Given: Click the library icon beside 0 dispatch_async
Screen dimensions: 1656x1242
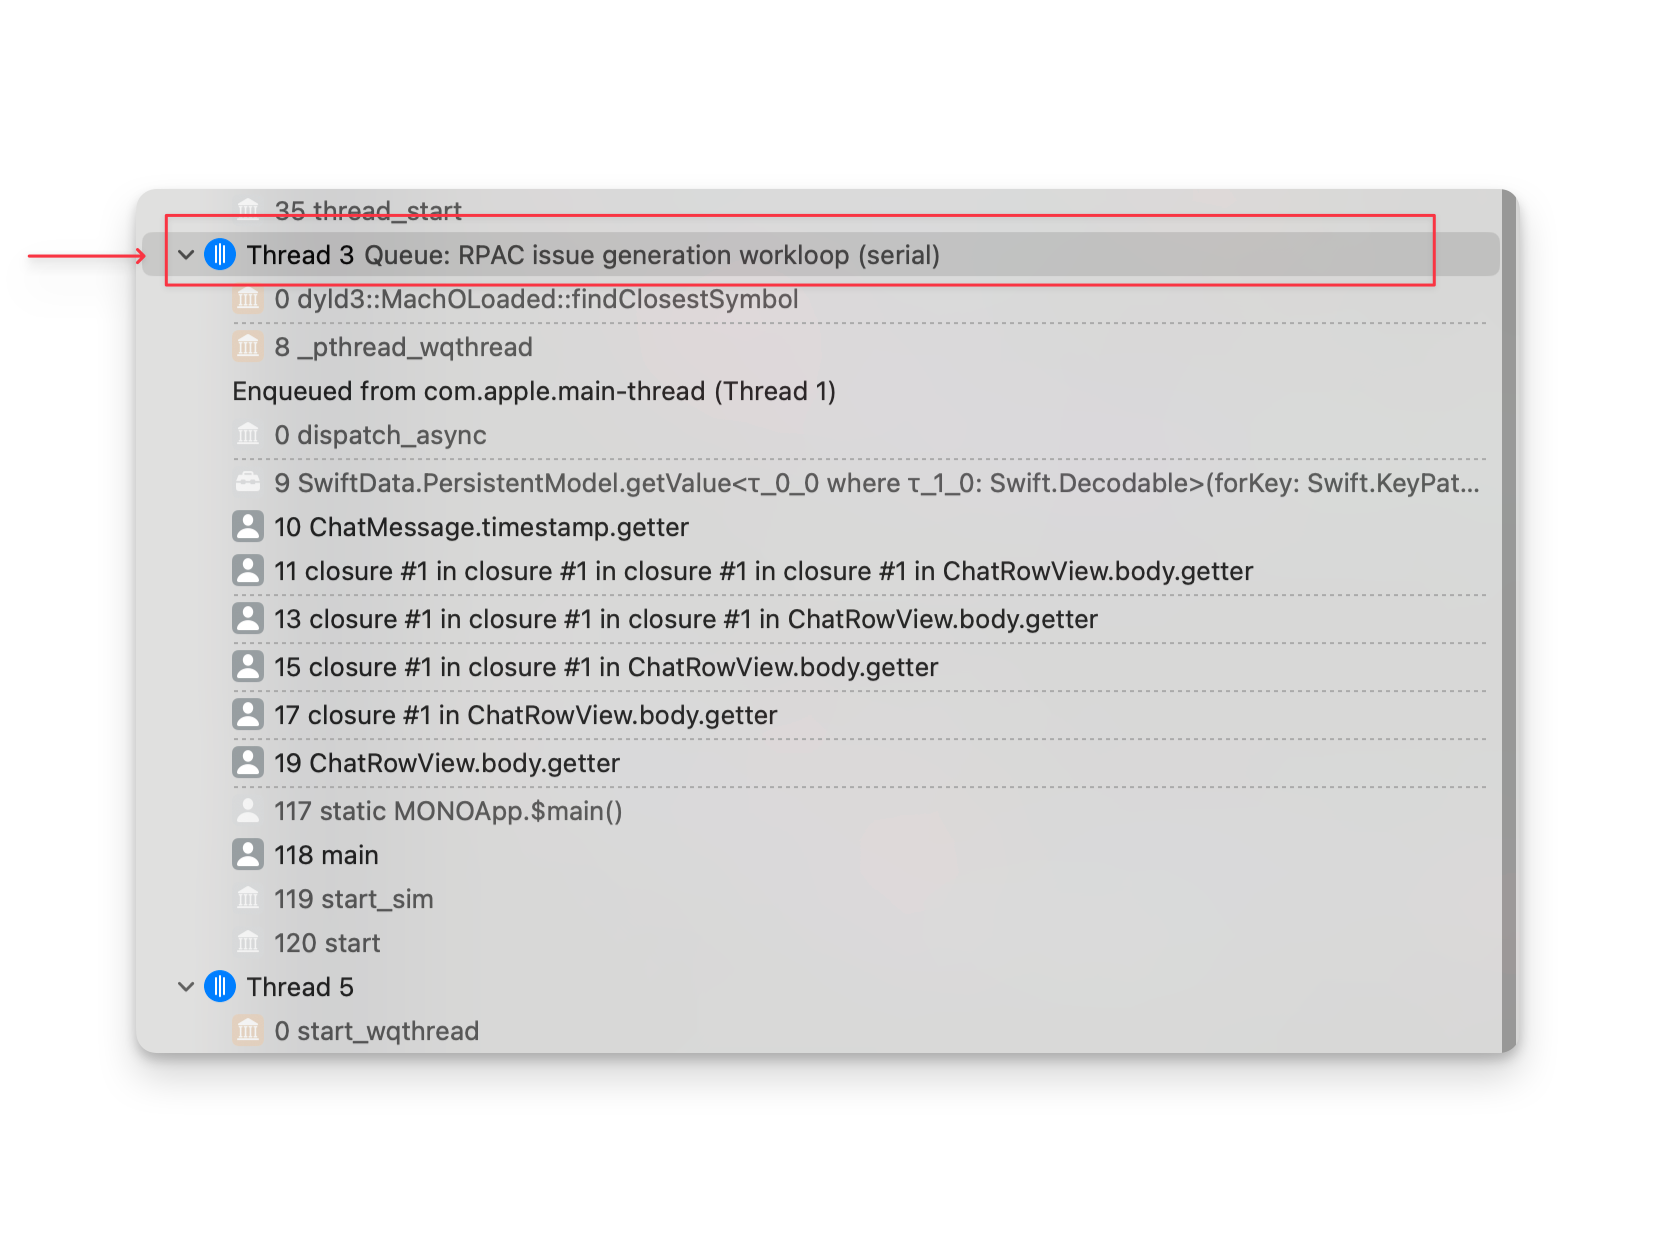Looking at the screenshot, I should point(248,435).
